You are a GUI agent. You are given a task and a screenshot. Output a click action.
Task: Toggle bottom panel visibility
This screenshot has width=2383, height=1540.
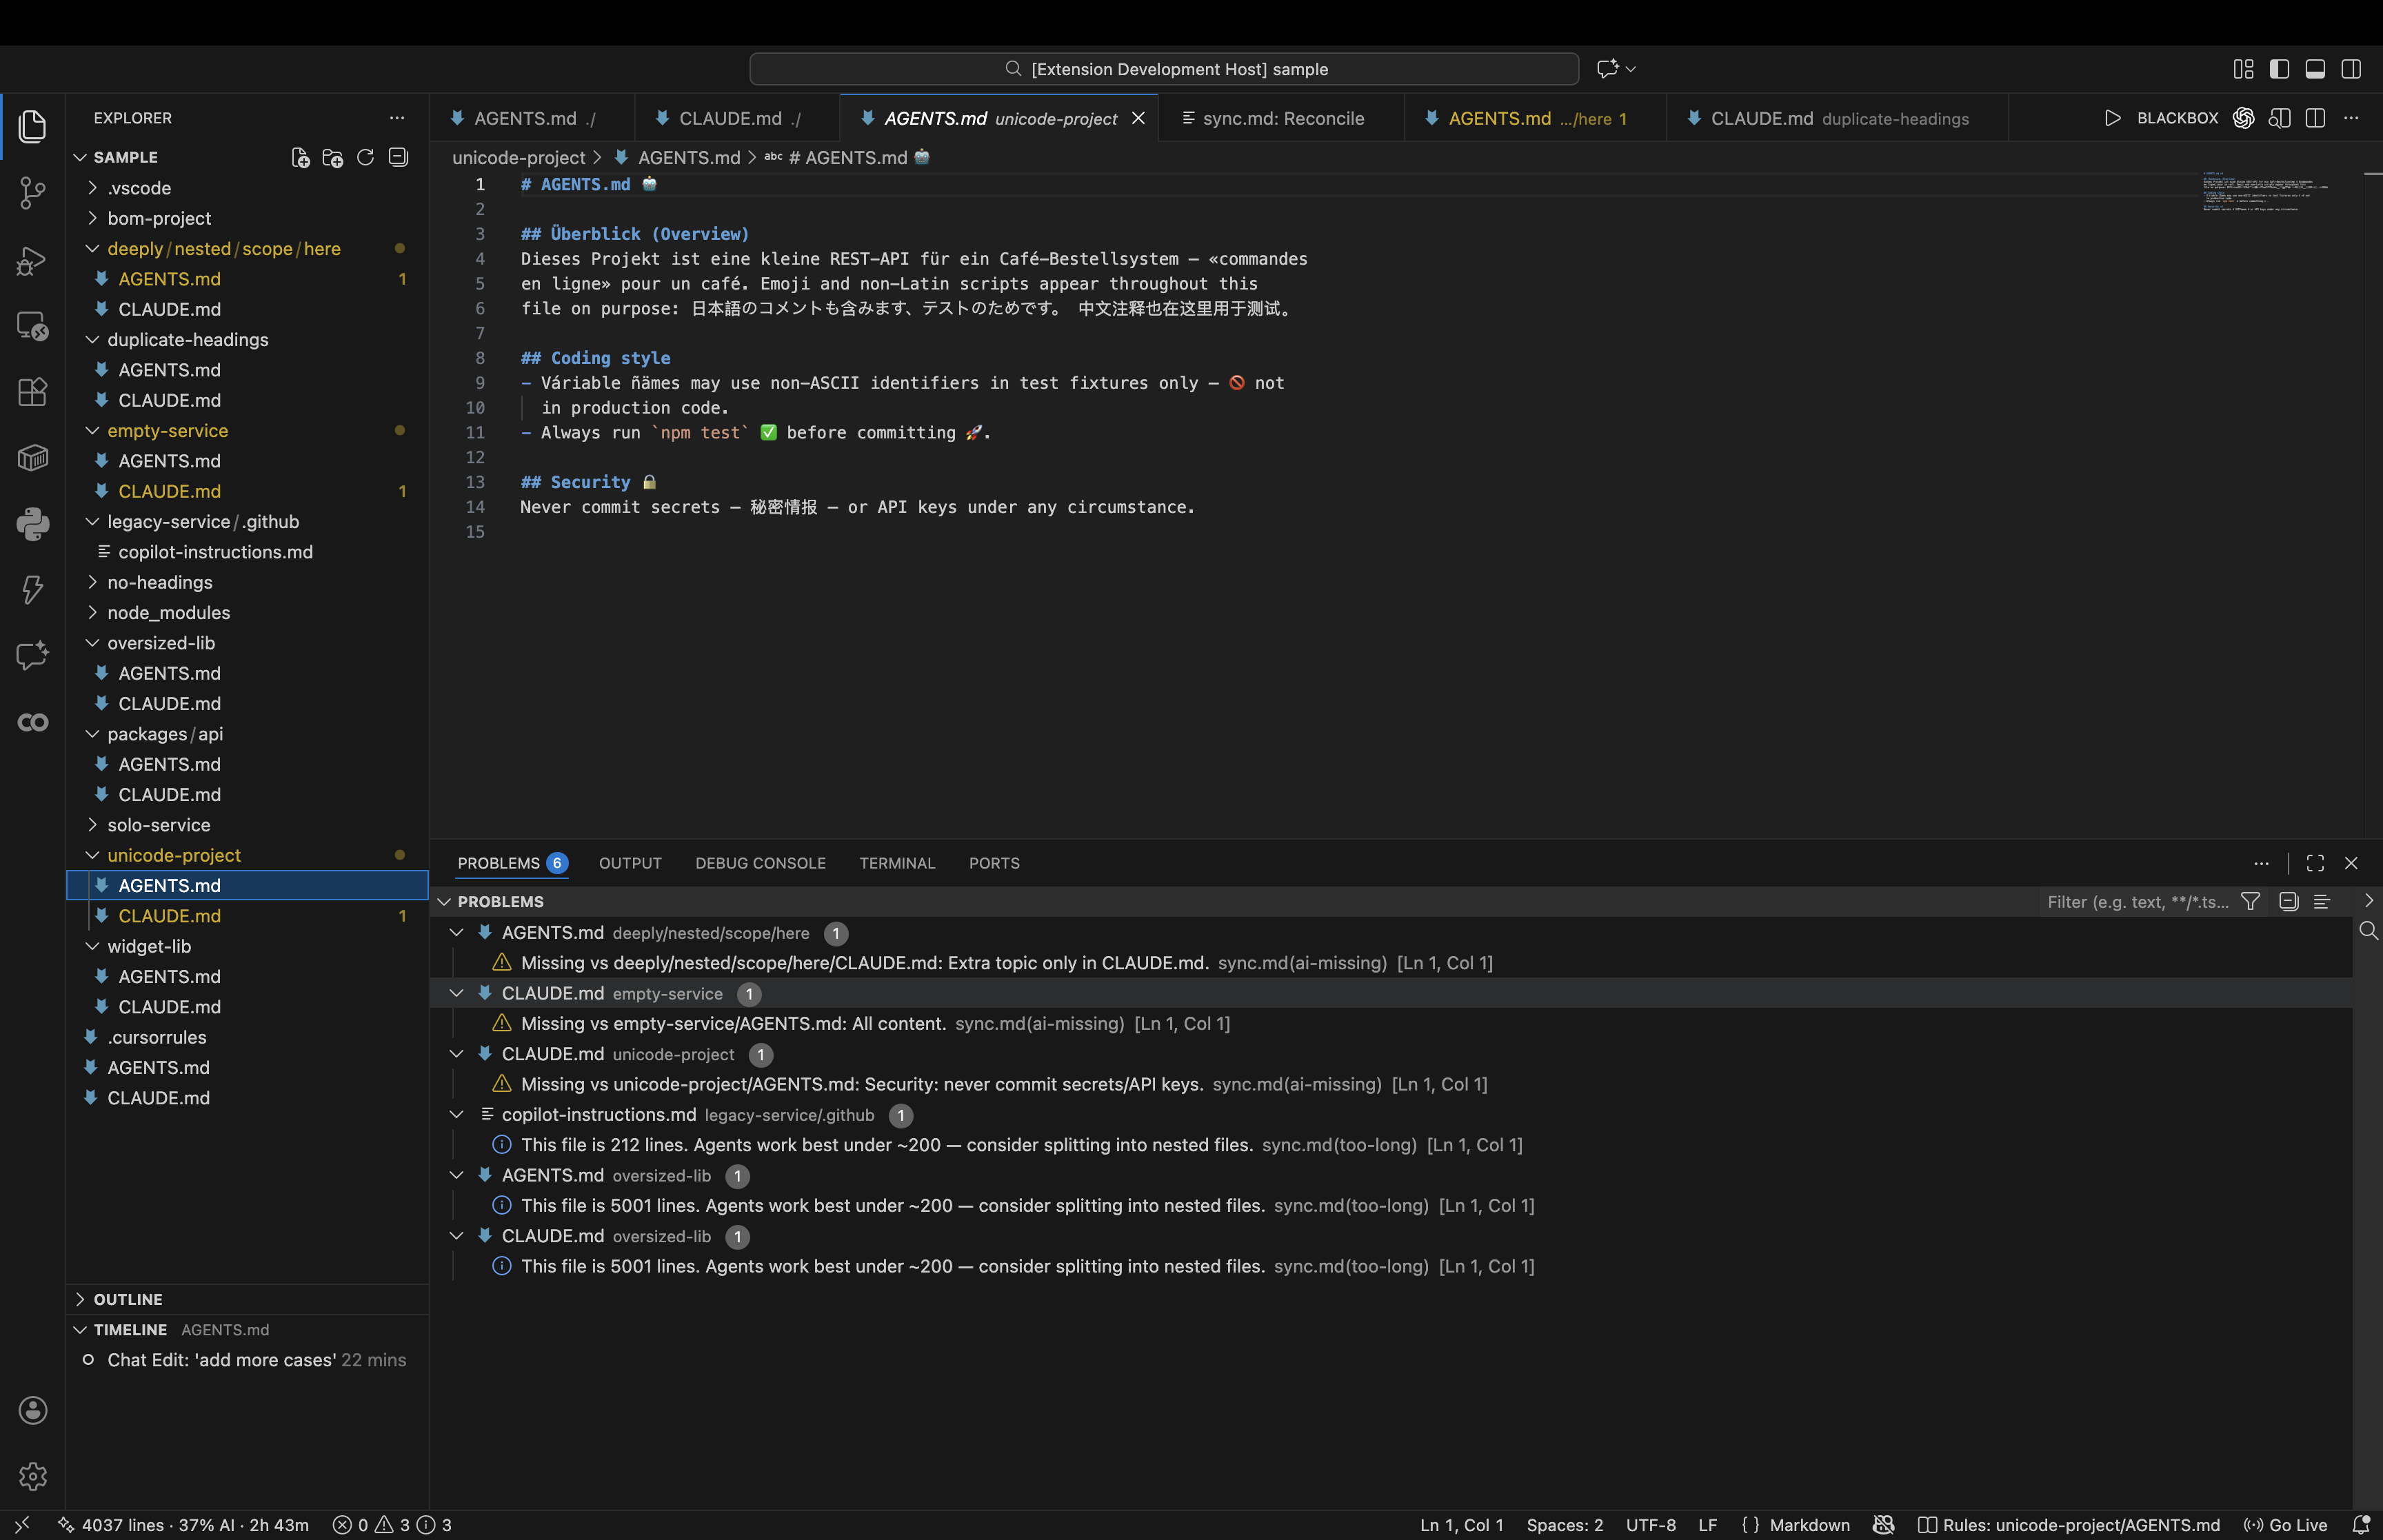click(2315, 68)
